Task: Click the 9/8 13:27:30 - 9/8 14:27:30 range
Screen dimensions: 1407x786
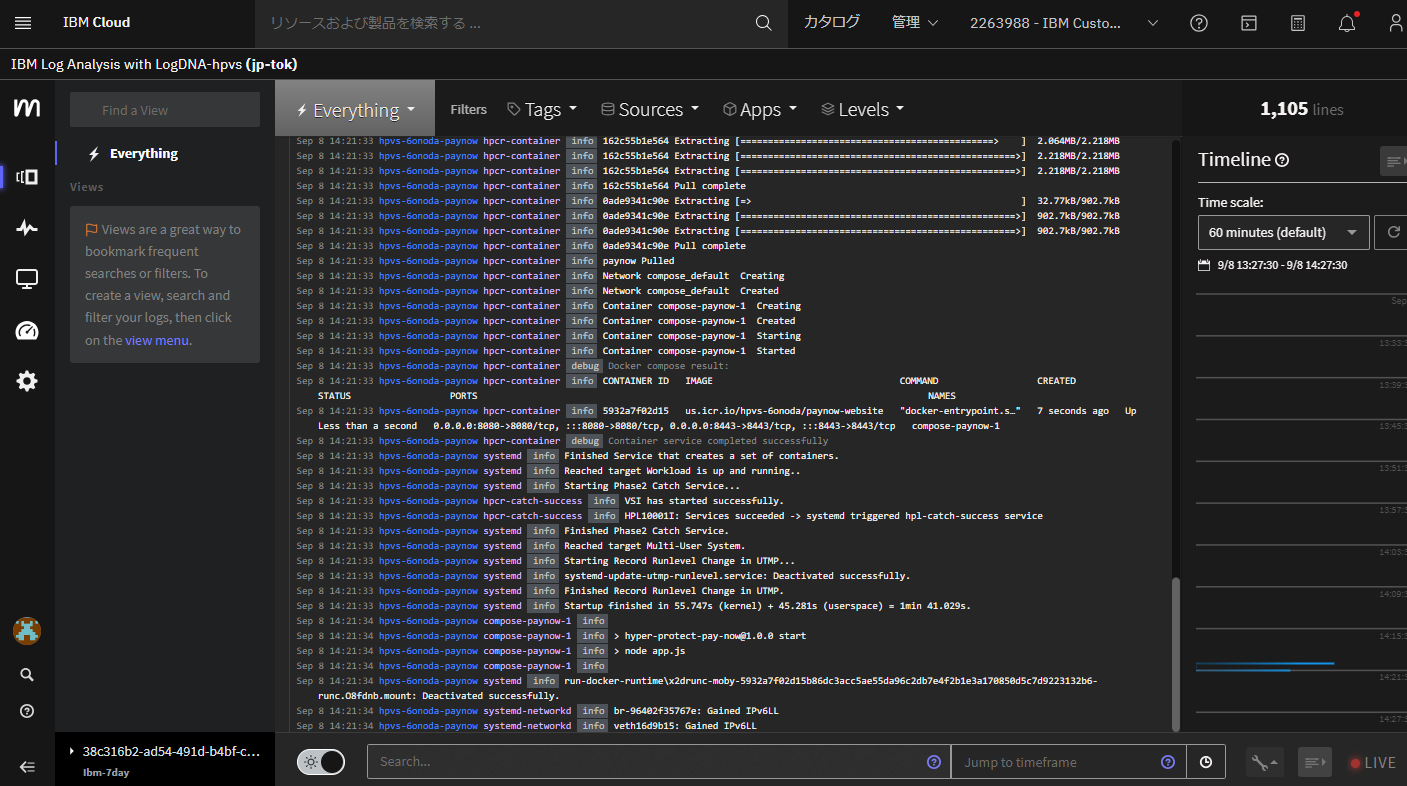Action: tap(1281, 265)
